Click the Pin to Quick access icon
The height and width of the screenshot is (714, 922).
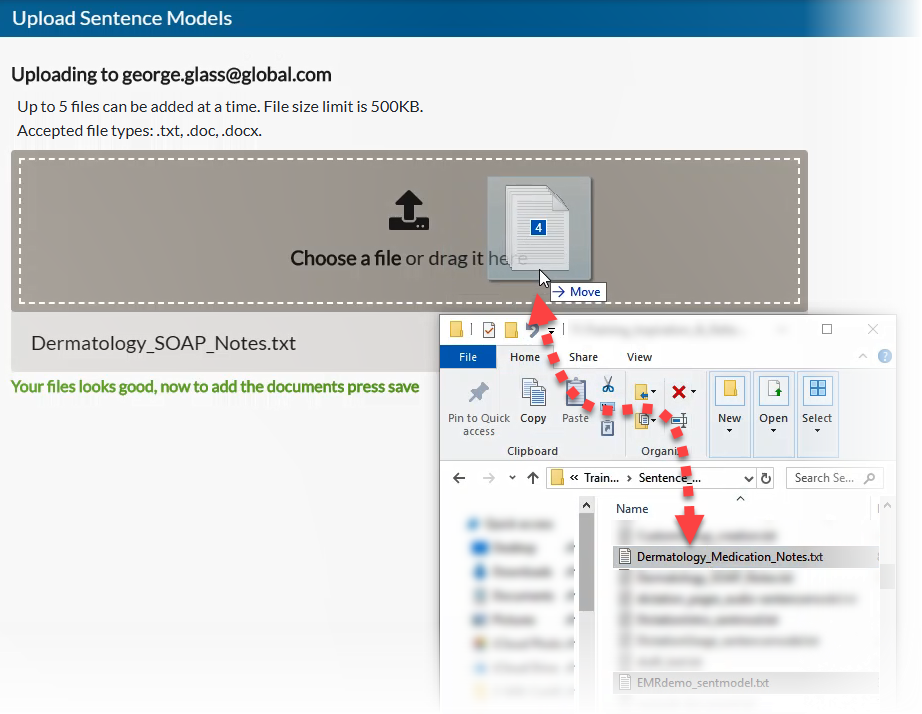478,393
